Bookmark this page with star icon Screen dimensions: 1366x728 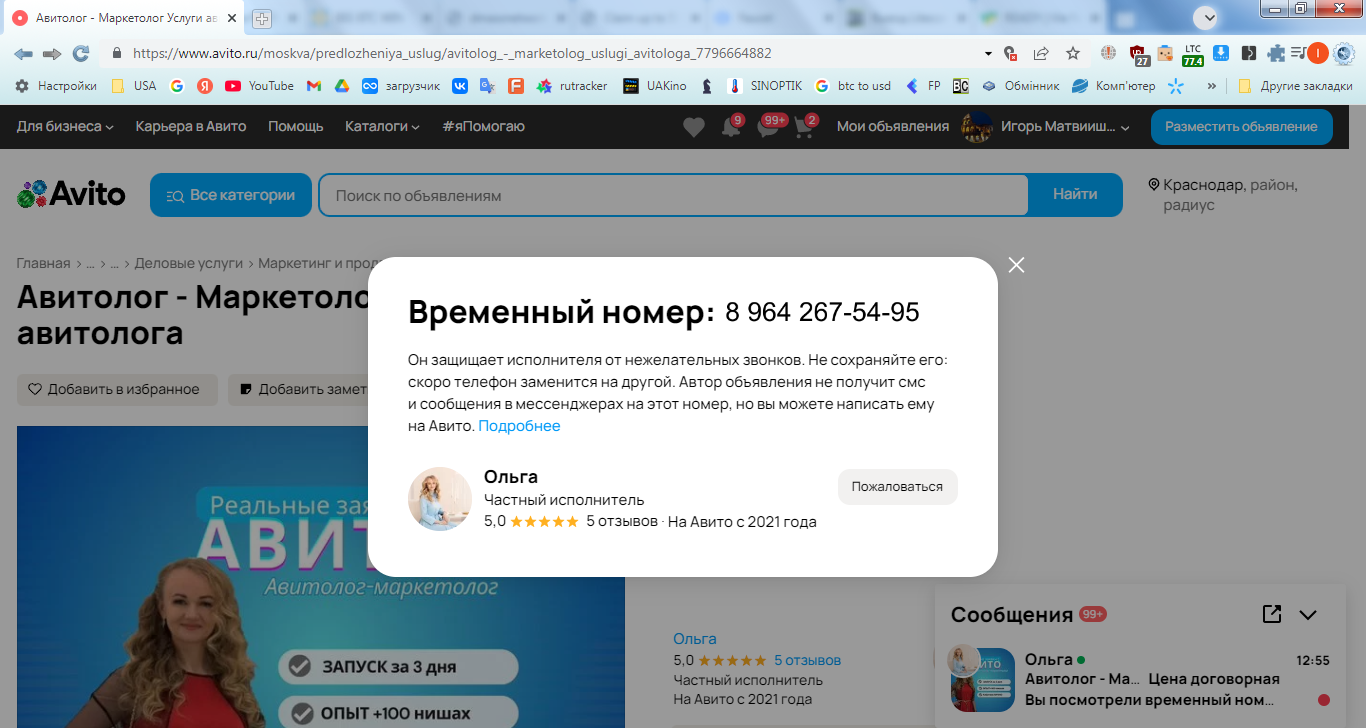[1073, 53]
